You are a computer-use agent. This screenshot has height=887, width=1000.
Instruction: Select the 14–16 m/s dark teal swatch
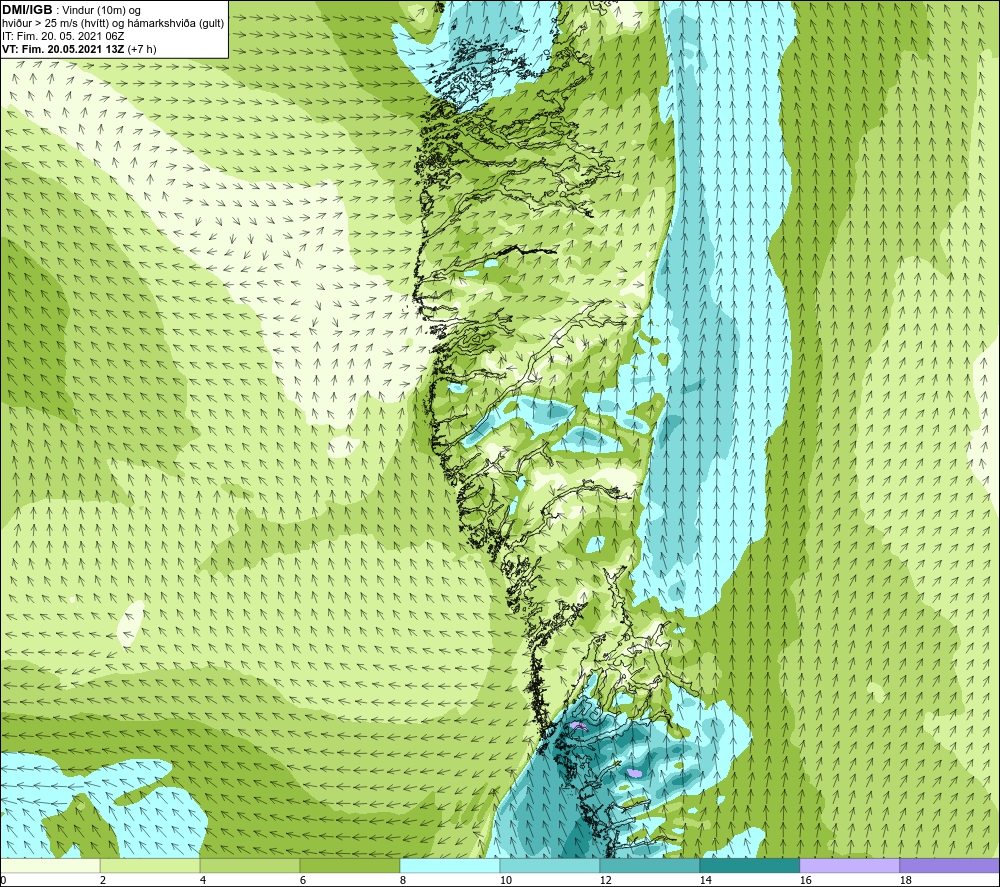[749, 866]
